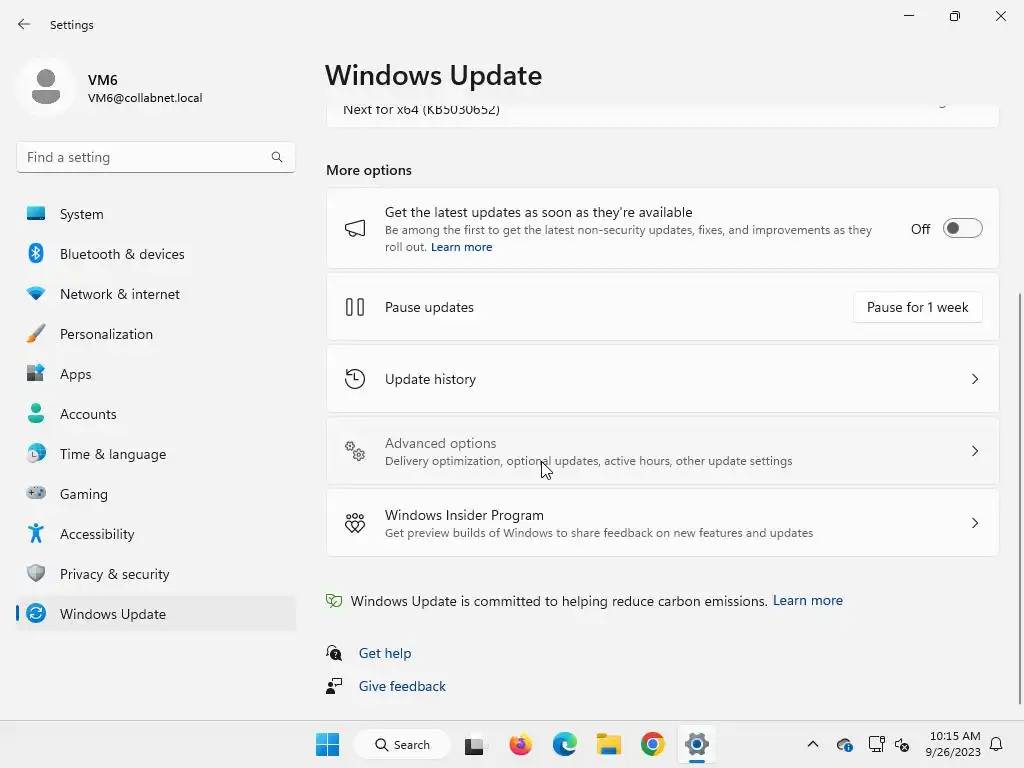Viewport: 1024px width, 768px height.
Task: Click the Time & language globe icon
Action: (x=36, y=453)
